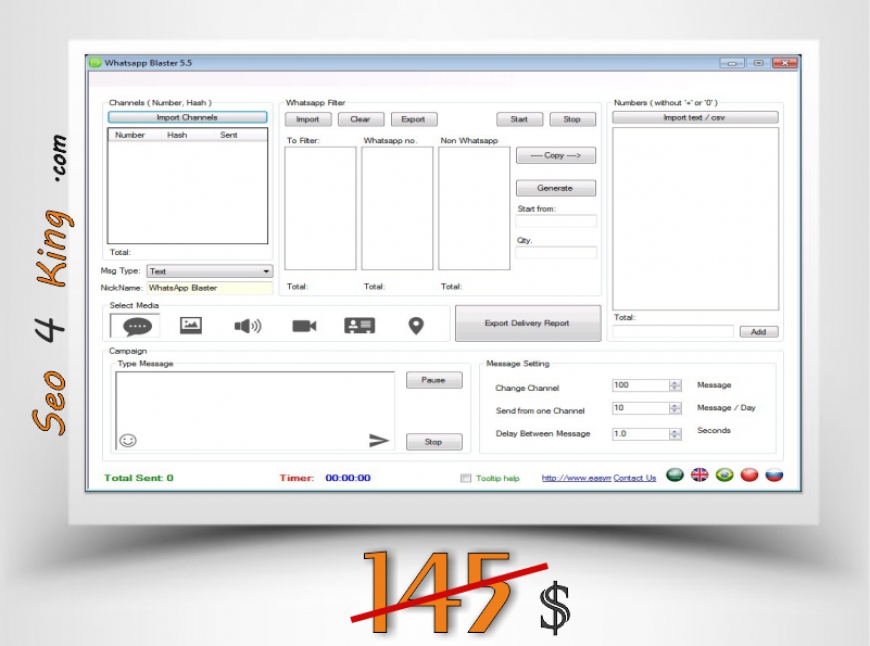Click the Clear button in Whatsapp Filter
The image size is (870, 646).
click(361, 119)
